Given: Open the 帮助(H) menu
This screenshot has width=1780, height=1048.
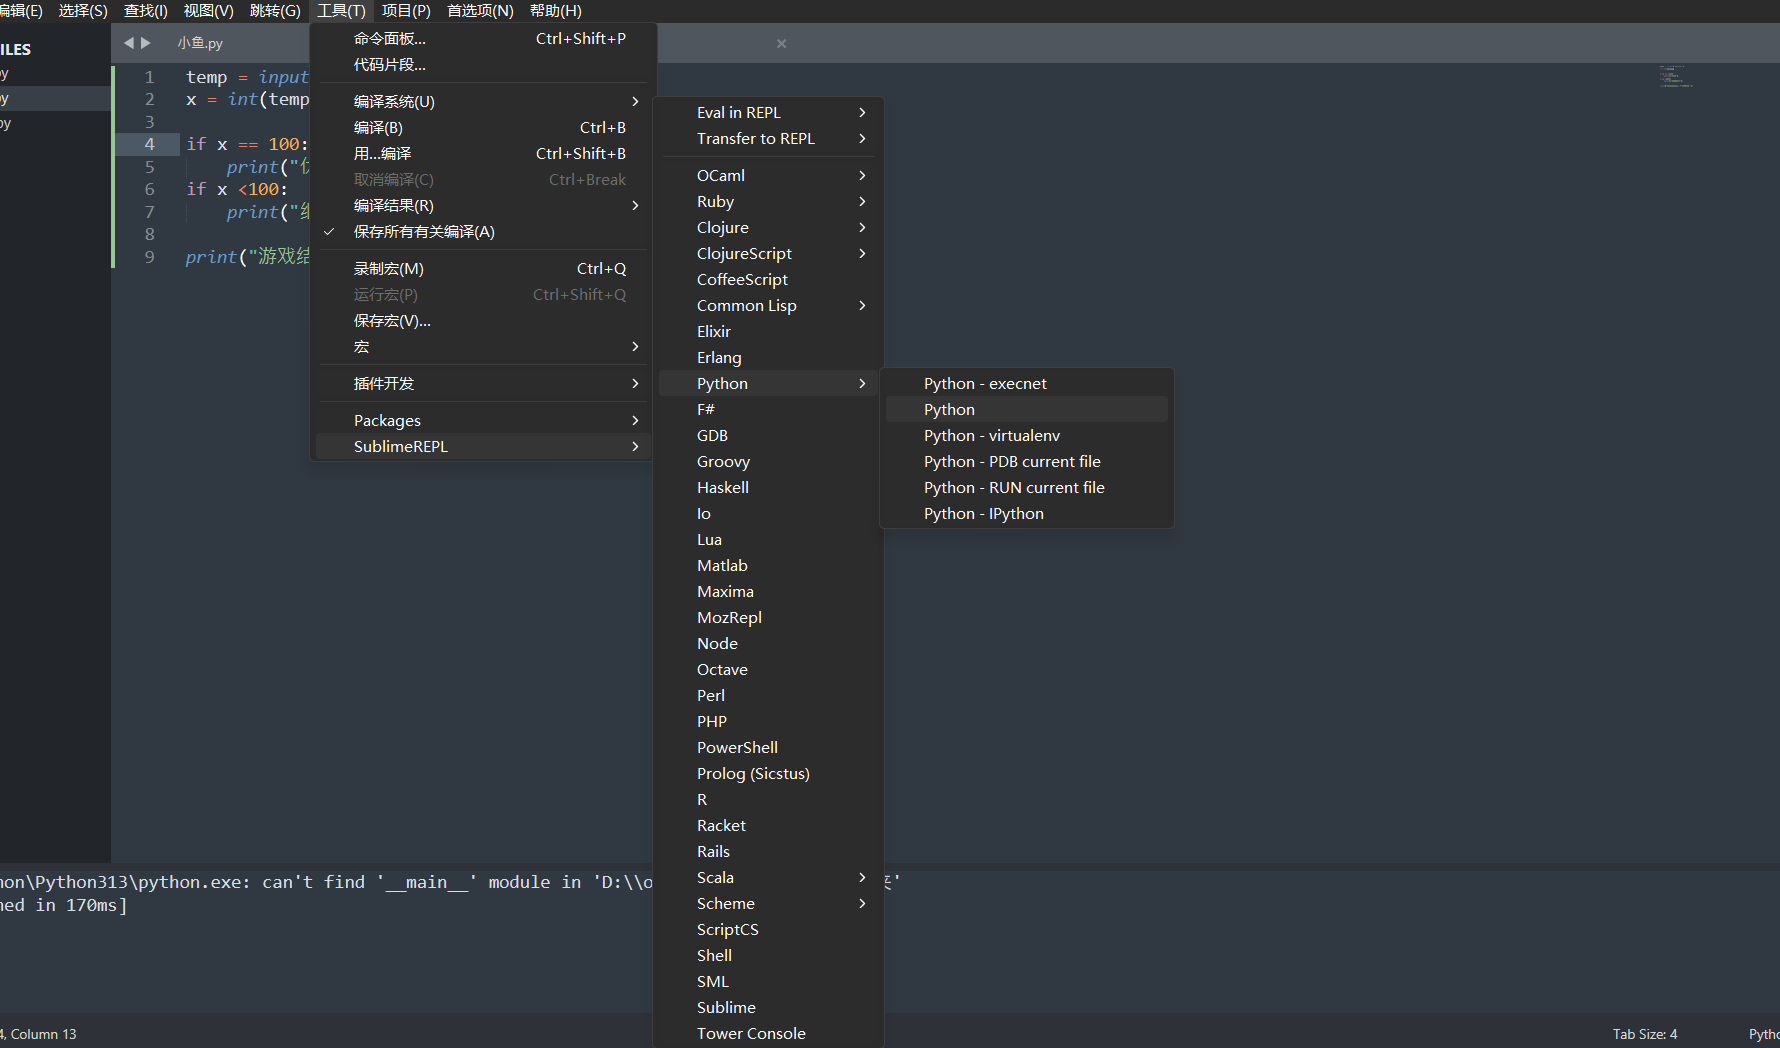Looking at the screenshot, I should click(555, 11).
